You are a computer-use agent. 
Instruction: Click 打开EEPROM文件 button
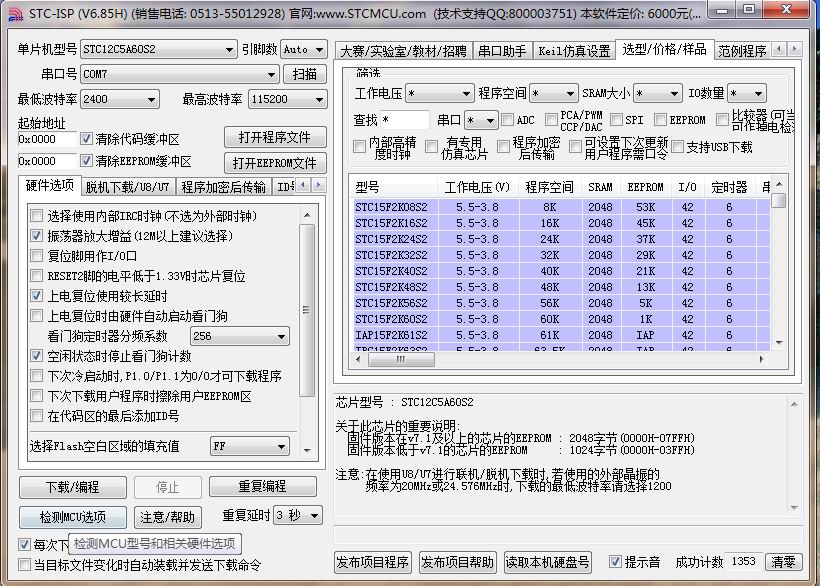tap(275, 163)
